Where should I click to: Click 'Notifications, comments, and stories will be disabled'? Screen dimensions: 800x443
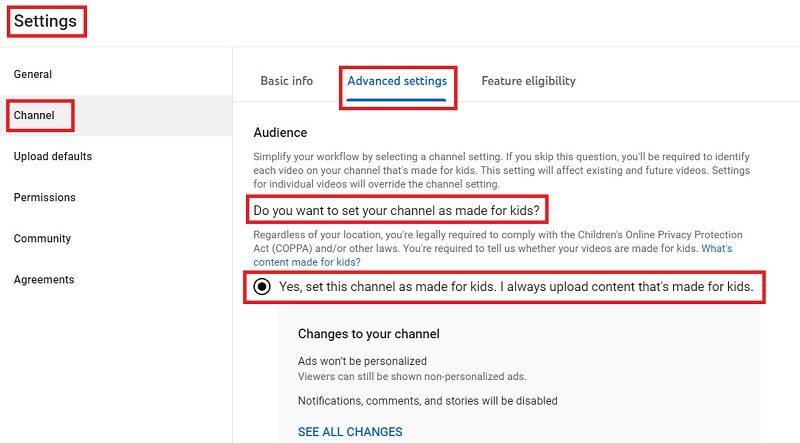428,401
